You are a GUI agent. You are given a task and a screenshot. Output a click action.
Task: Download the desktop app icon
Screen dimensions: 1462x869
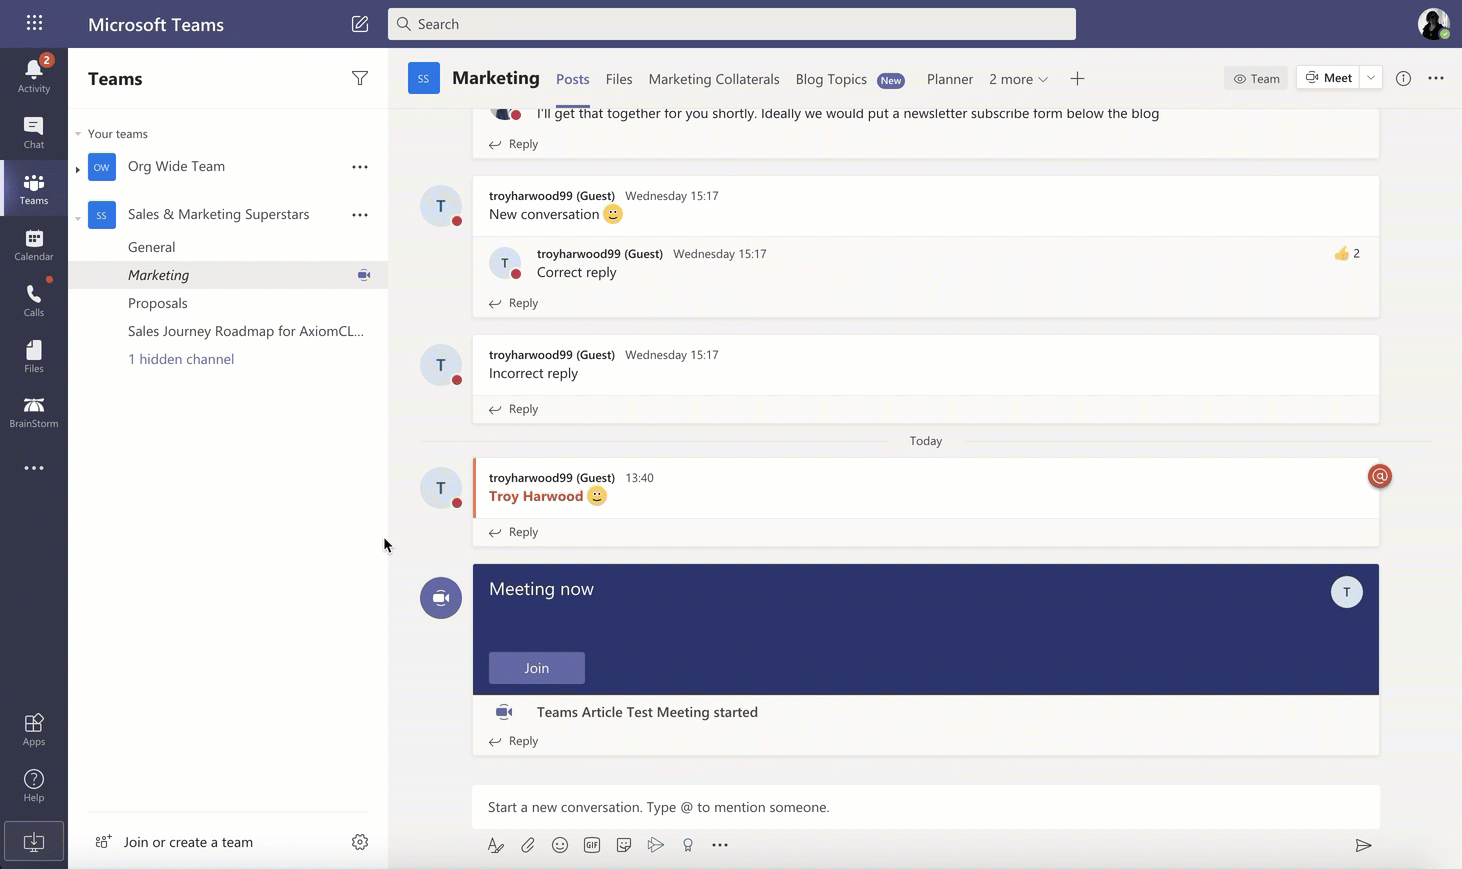[34, 841]
